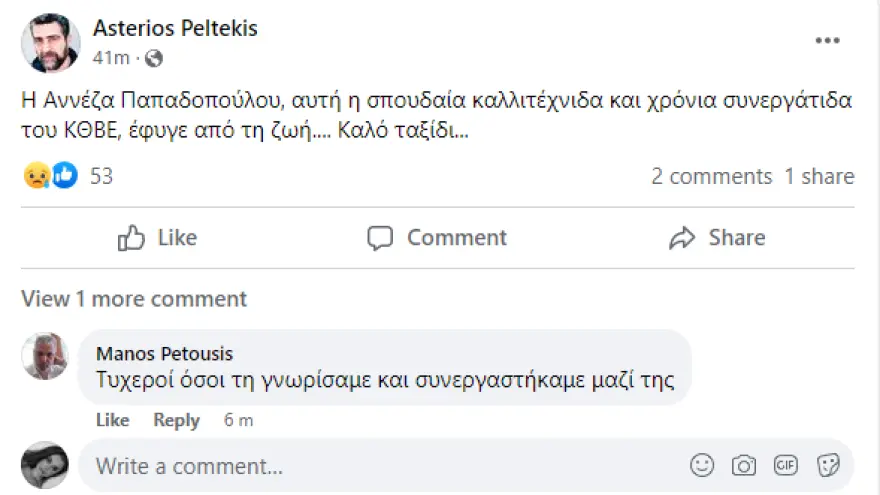Expand View 1 more comment
The width and height of the screenshot is (880, 495).
pyautogui.click(x=134, y=299)
